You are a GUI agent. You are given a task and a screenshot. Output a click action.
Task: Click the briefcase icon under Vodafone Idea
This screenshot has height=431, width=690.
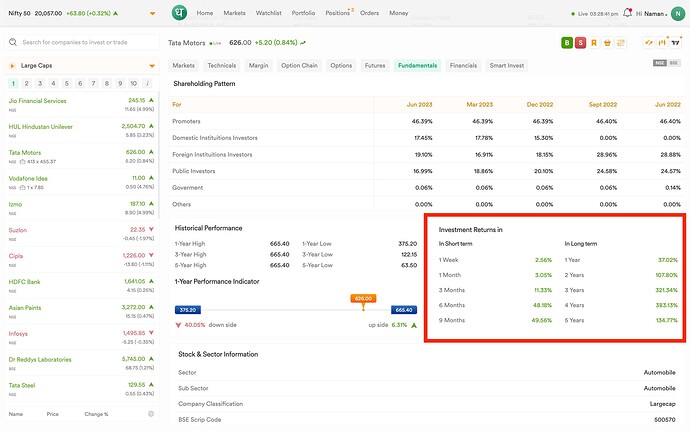(22, 188)
